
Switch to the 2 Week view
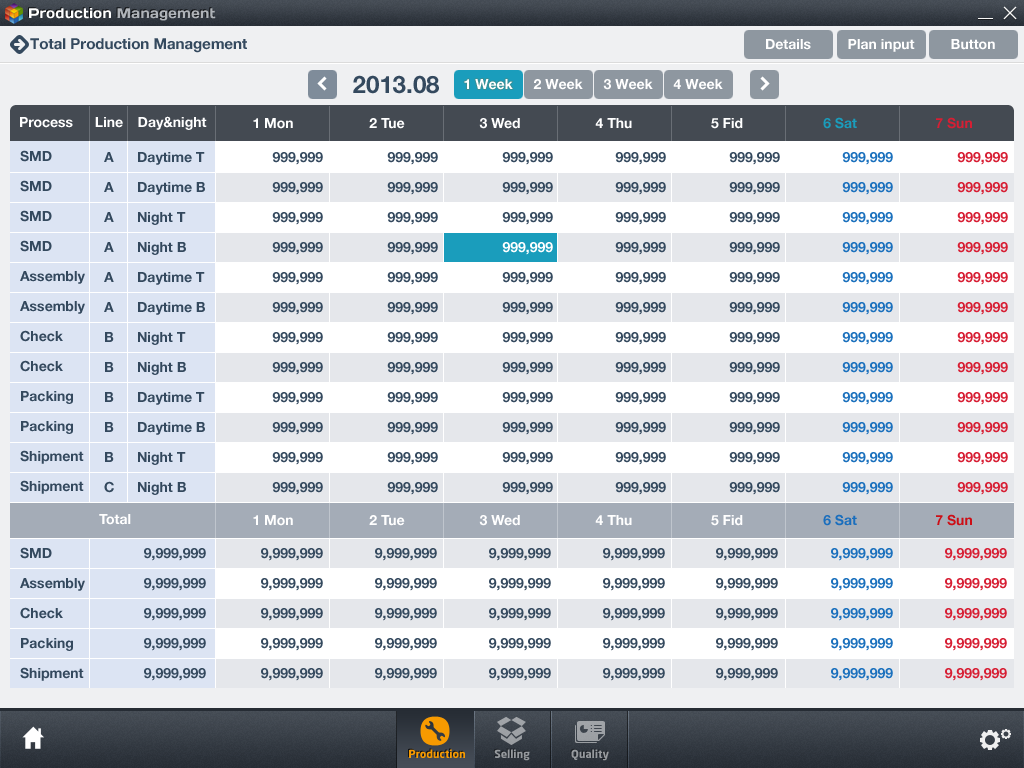(558, 84)
